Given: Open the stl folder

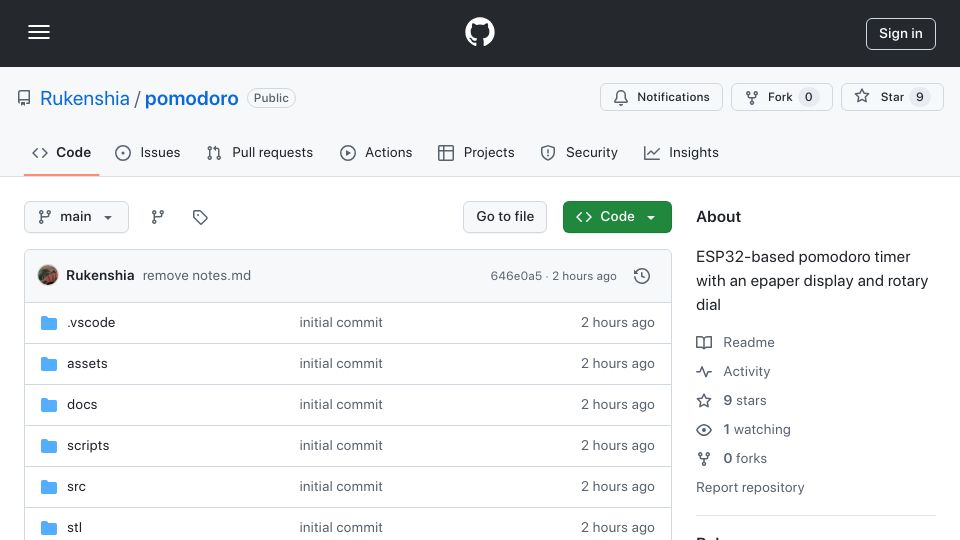Looking at the screenshot, I should coord(74,528).
